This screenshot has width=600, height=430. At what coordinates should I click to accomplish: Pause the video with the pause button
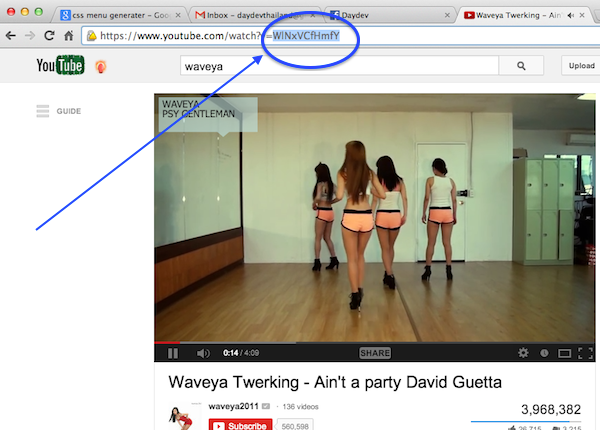tap(173, 353)
